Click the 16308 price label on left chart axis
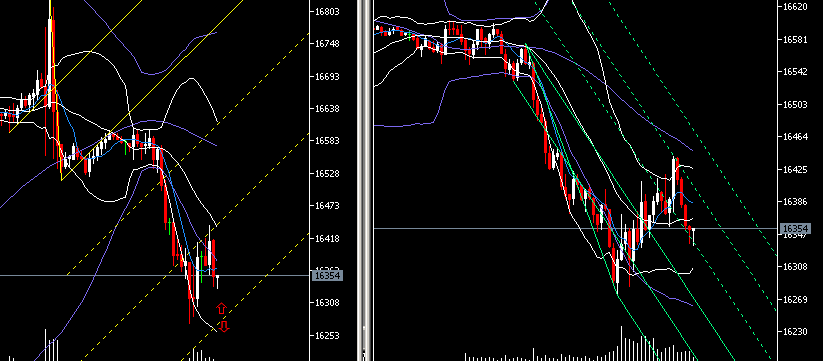The image size is (823, 361). [x=327, y=303]
